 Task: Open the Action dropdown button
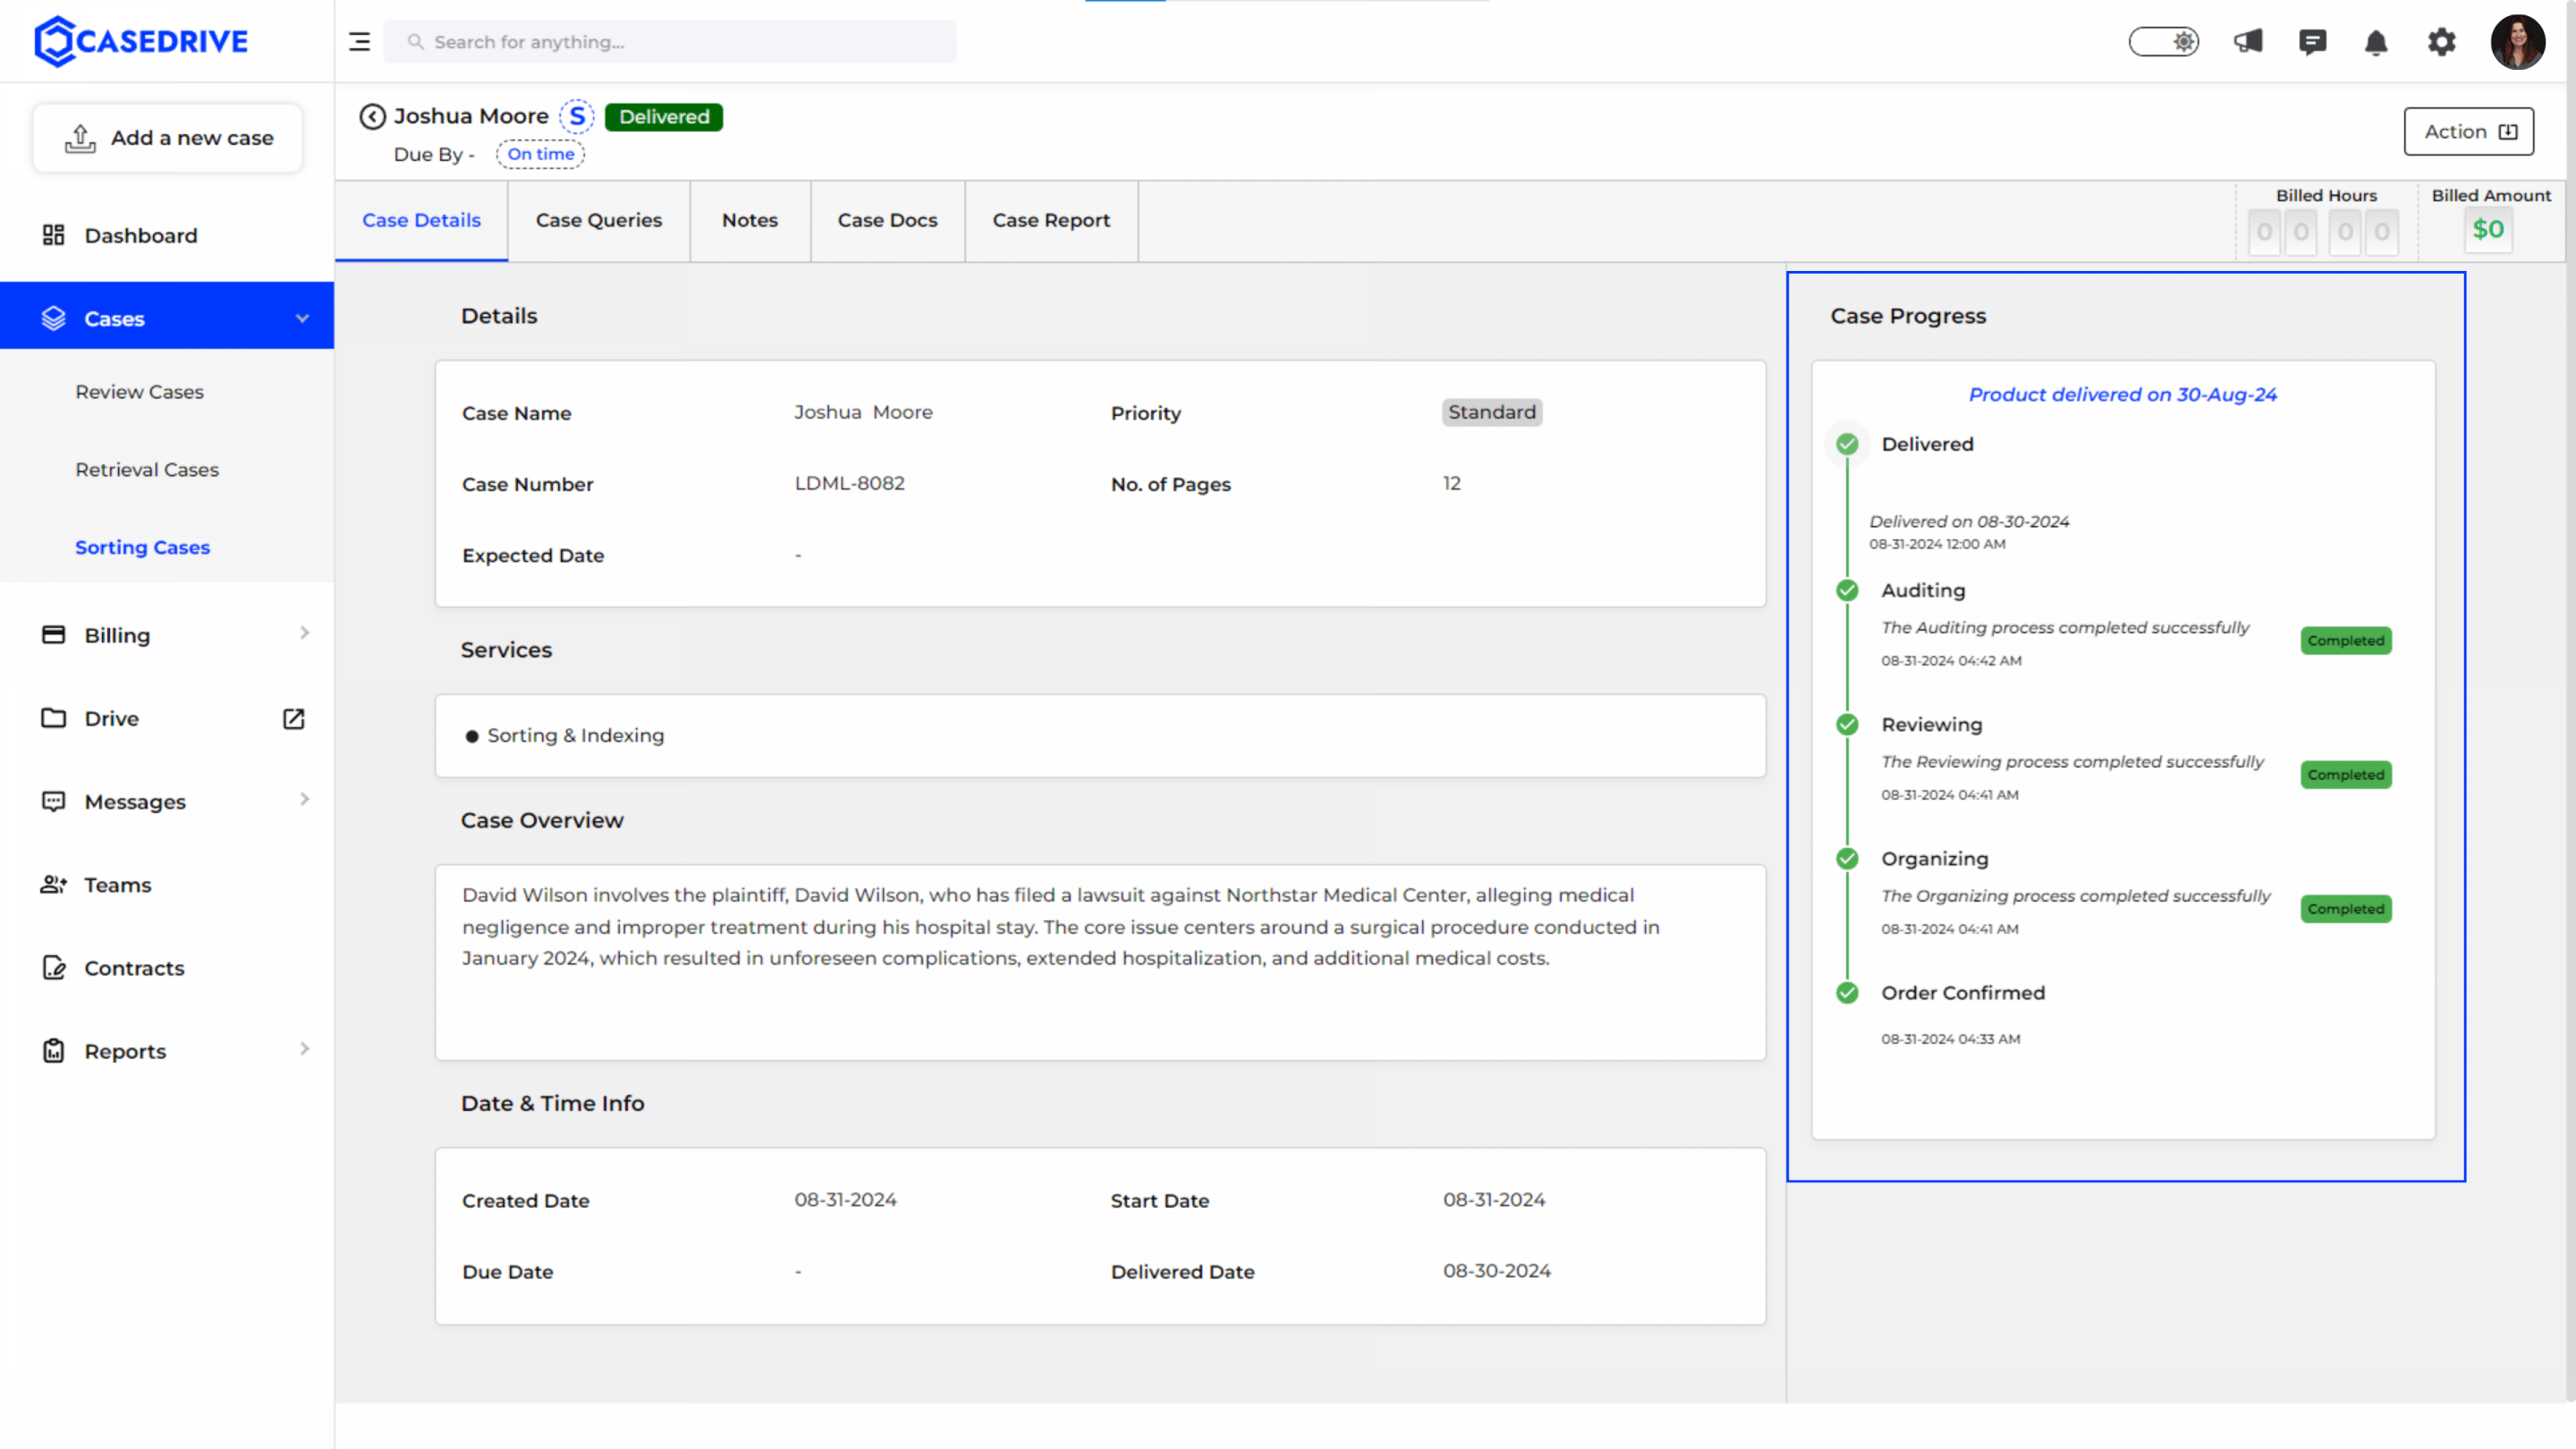[2469, 132]
